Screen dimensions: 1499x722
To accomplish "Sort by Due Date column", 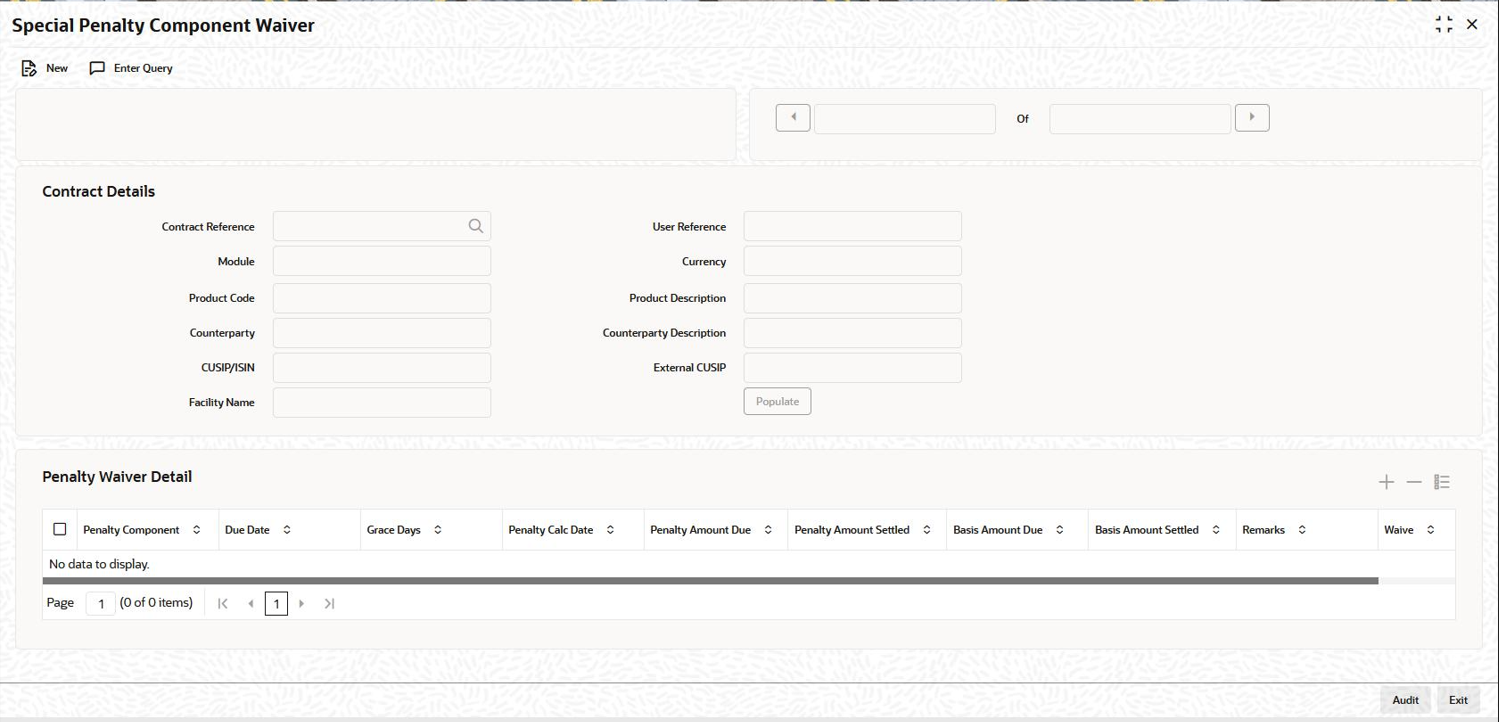I will pyautogui.click(x=287, y=530).
